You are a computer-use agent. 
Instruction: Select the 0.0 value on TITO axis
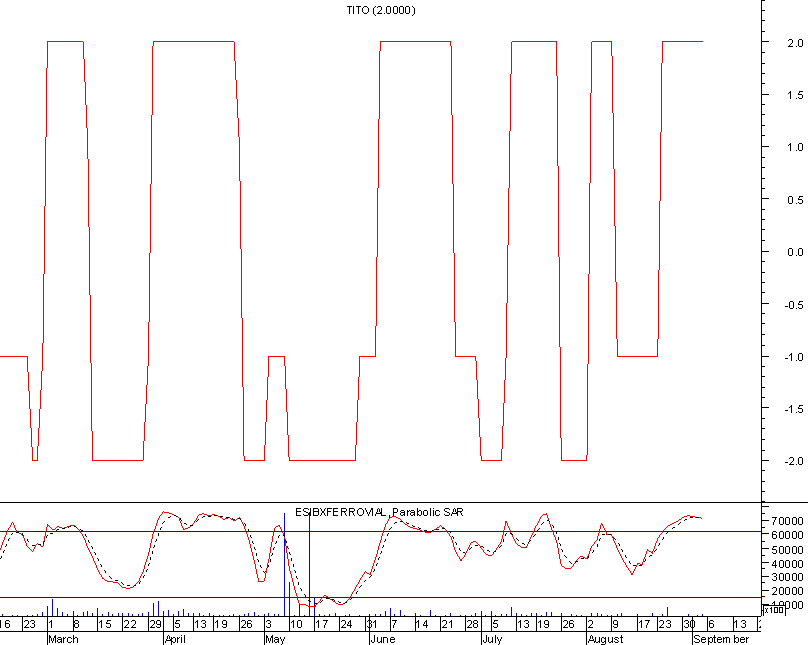[x=795, y=252]
